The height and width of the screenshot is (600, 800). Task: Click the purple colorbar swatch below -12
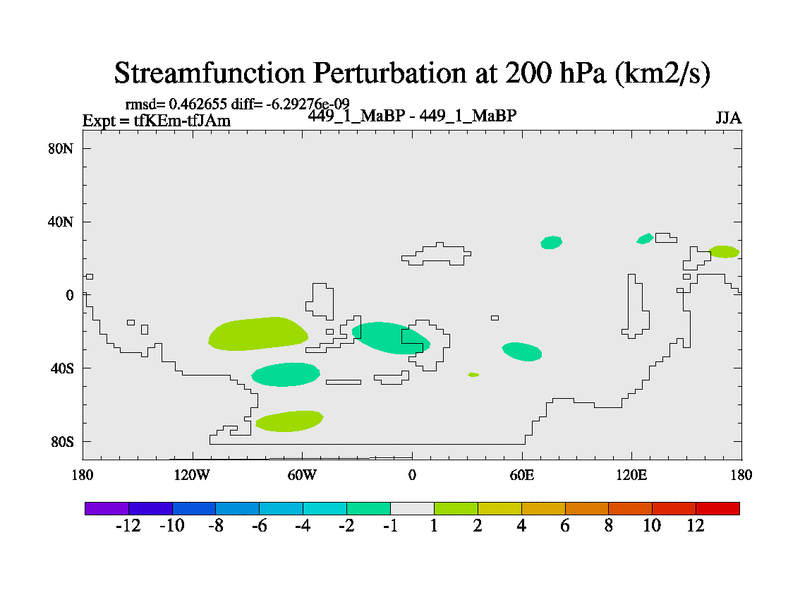(x=107, y=508)
